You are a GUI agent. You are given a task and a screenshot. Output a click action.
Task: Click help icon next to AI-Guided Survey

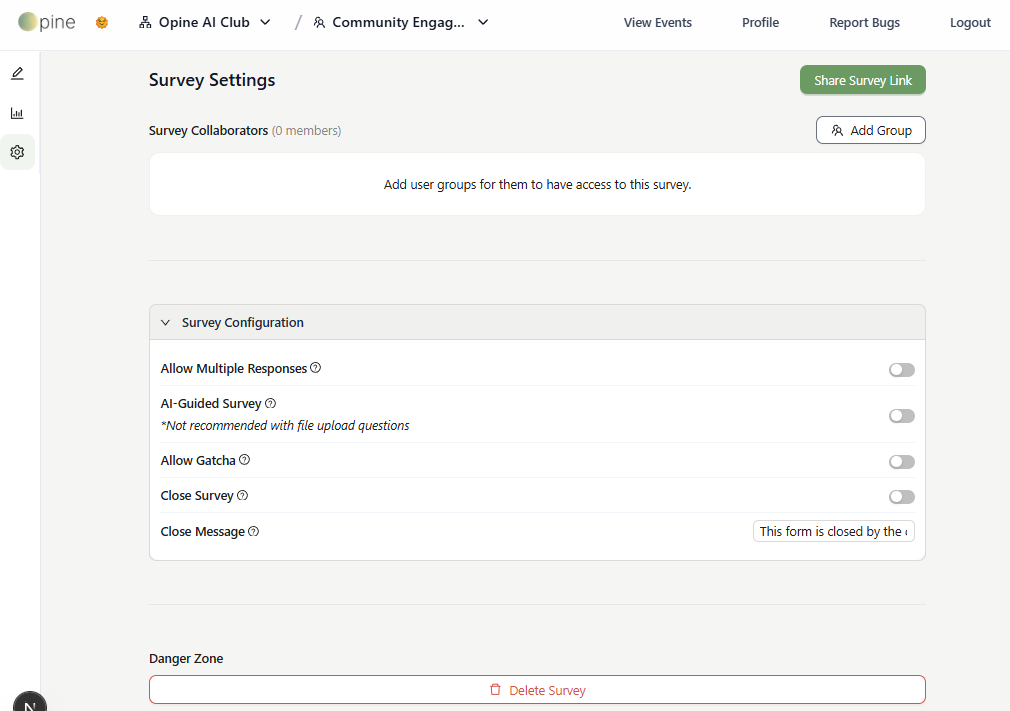point(271,403)
